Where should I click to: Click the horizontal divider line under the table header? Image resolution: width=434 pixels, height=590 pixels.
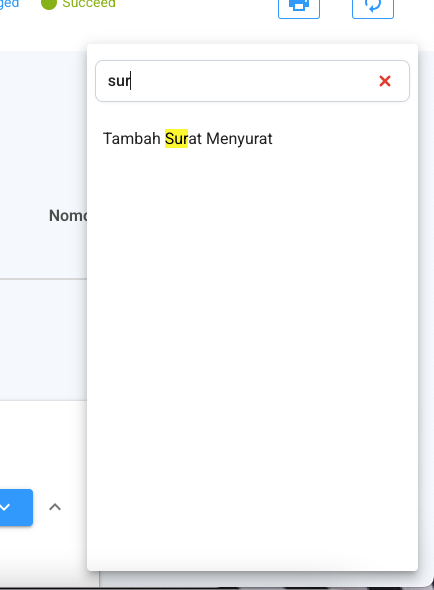tap(43, 279)
